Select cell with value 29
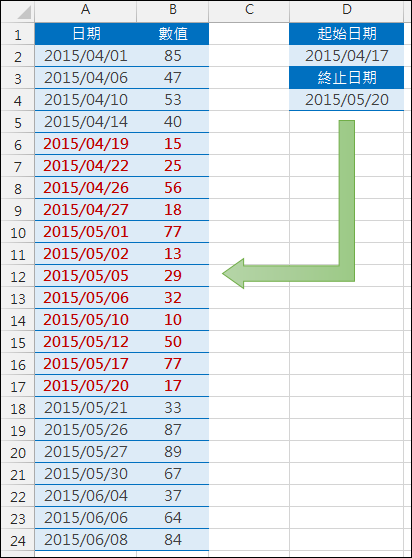The width and height of the screenshot is (412, 558). point(173,276)
